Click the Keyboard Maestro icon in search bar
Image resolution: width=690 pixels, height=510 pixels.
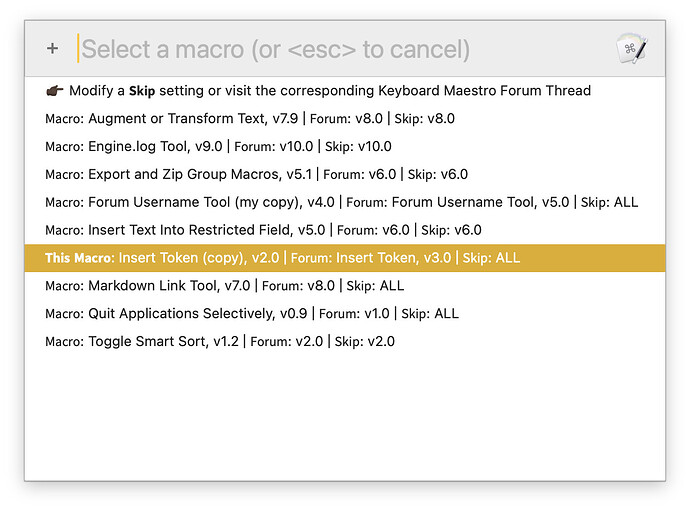632,49
